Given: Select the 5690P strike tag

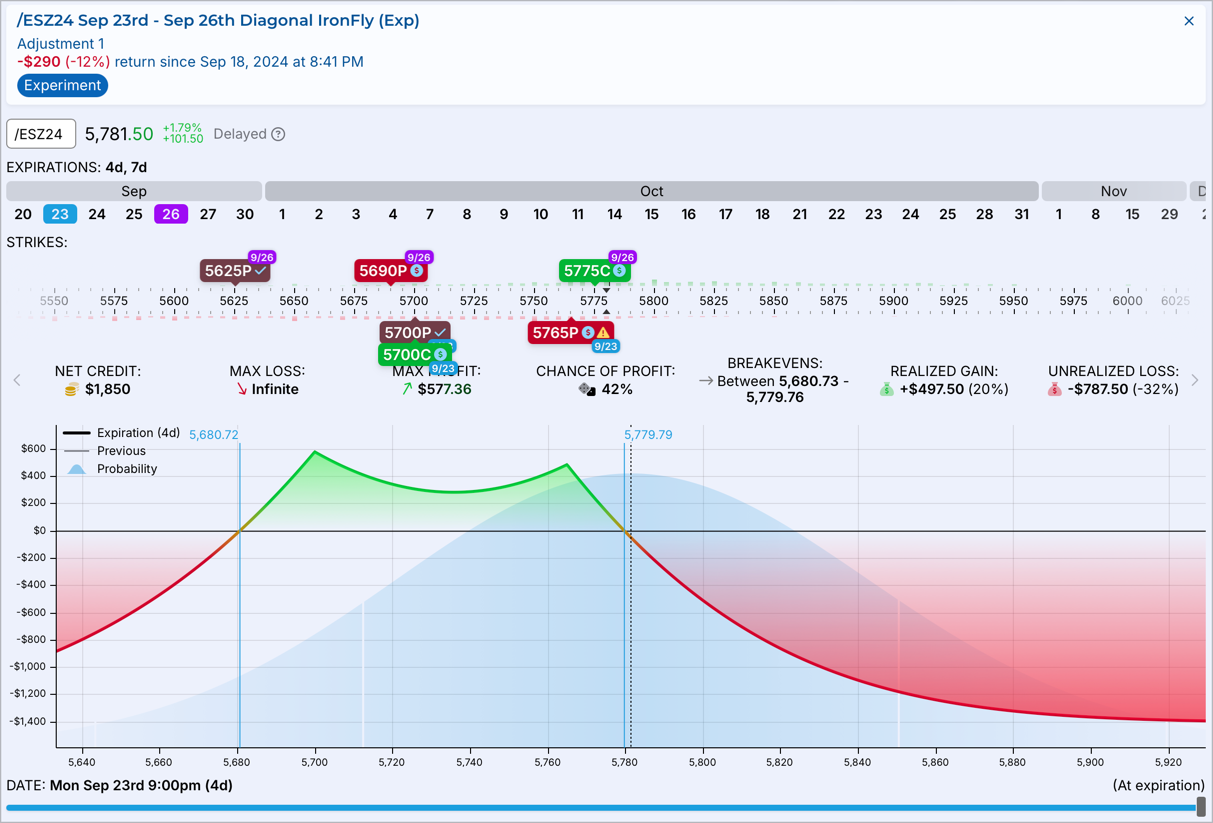Looking at the screenshot, I should (391, 271).
